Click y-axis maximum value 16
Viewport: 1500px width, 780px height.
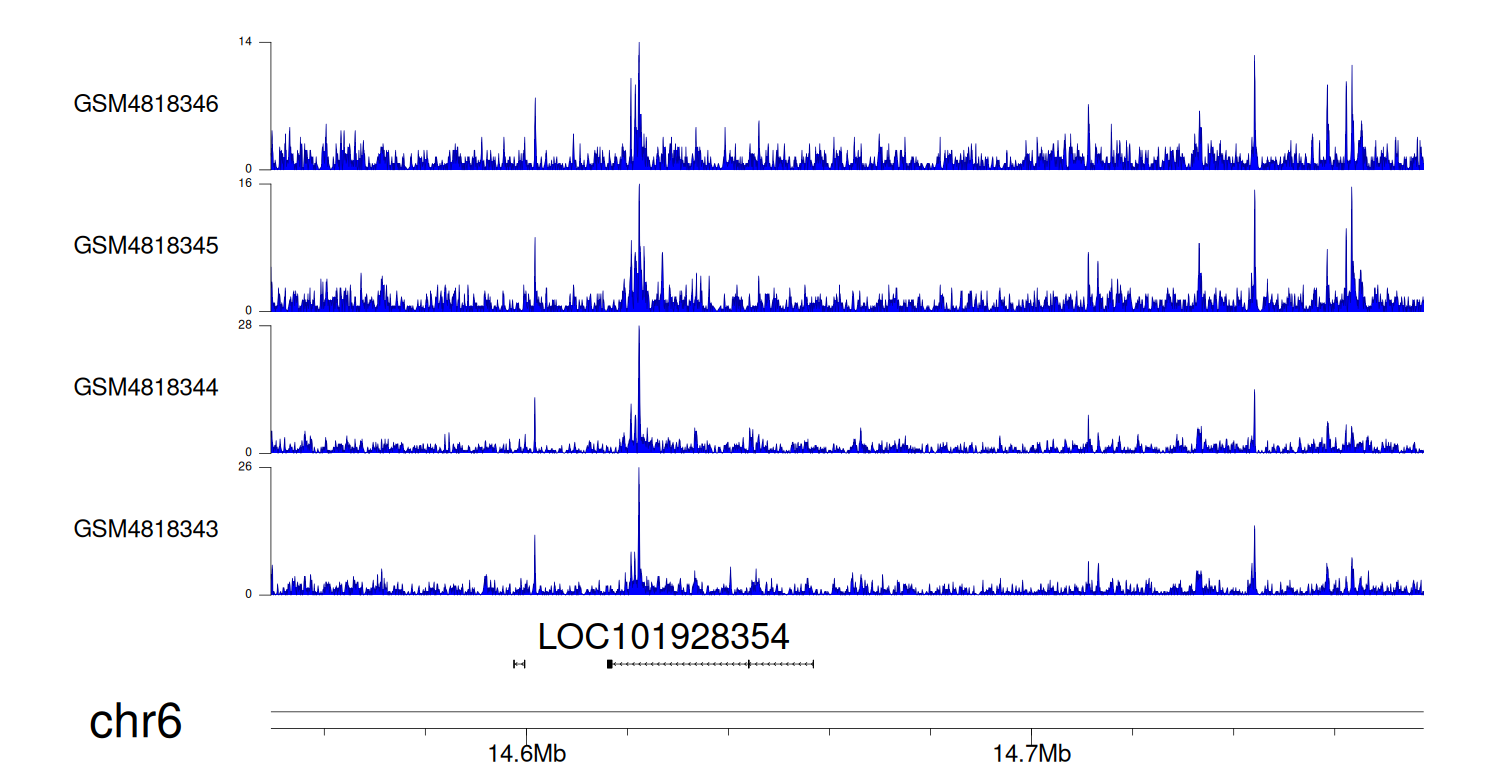click(x=245, y=184)
